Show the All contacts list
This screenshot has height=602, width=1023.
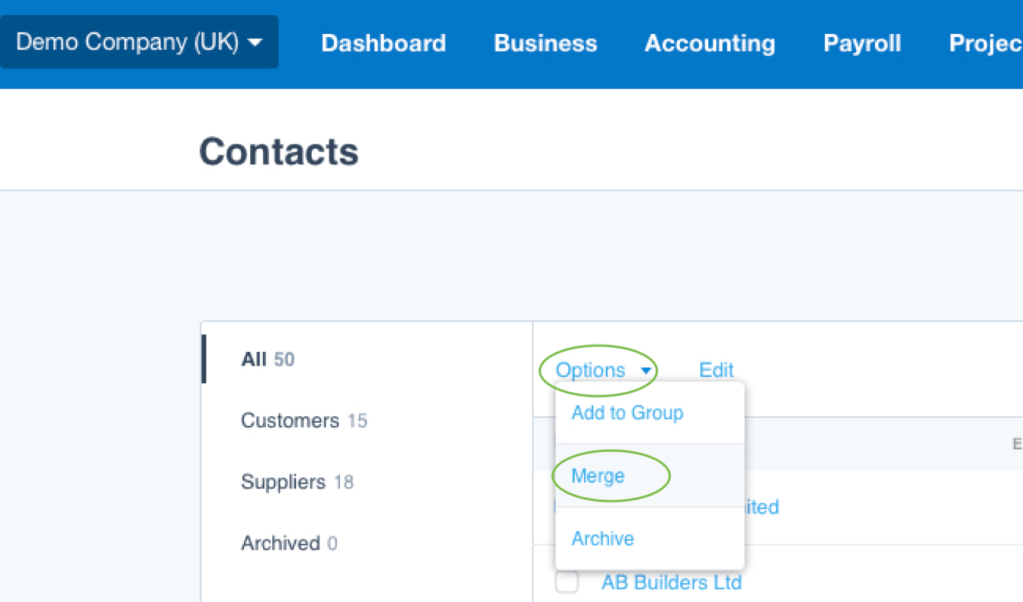click(x=267, y=359)
